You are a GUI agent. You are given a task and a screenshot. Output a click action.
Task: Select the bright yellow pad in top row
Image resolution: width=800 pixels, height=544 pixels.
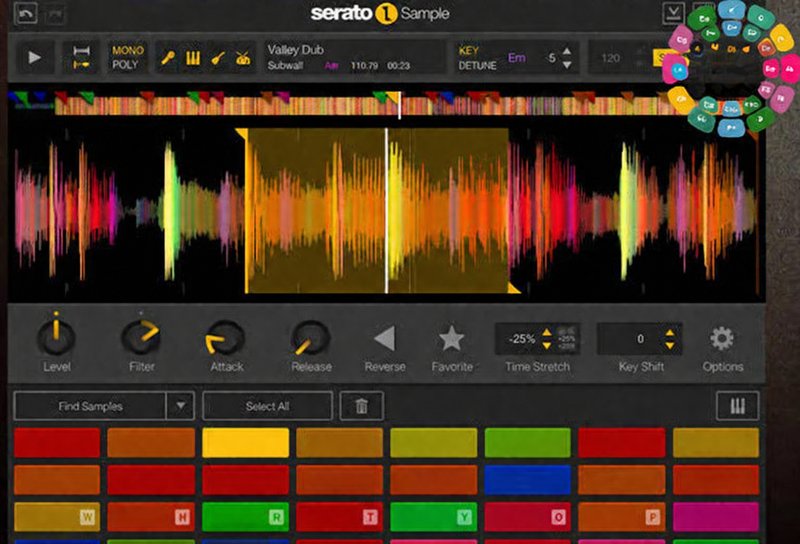point(245,442)
